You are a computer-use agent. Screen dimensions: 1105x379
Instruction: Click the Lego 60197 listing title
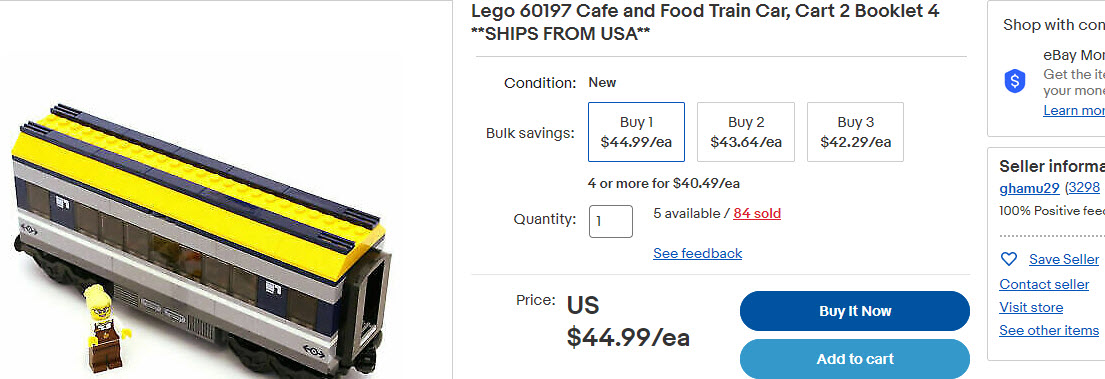point(705,22)
